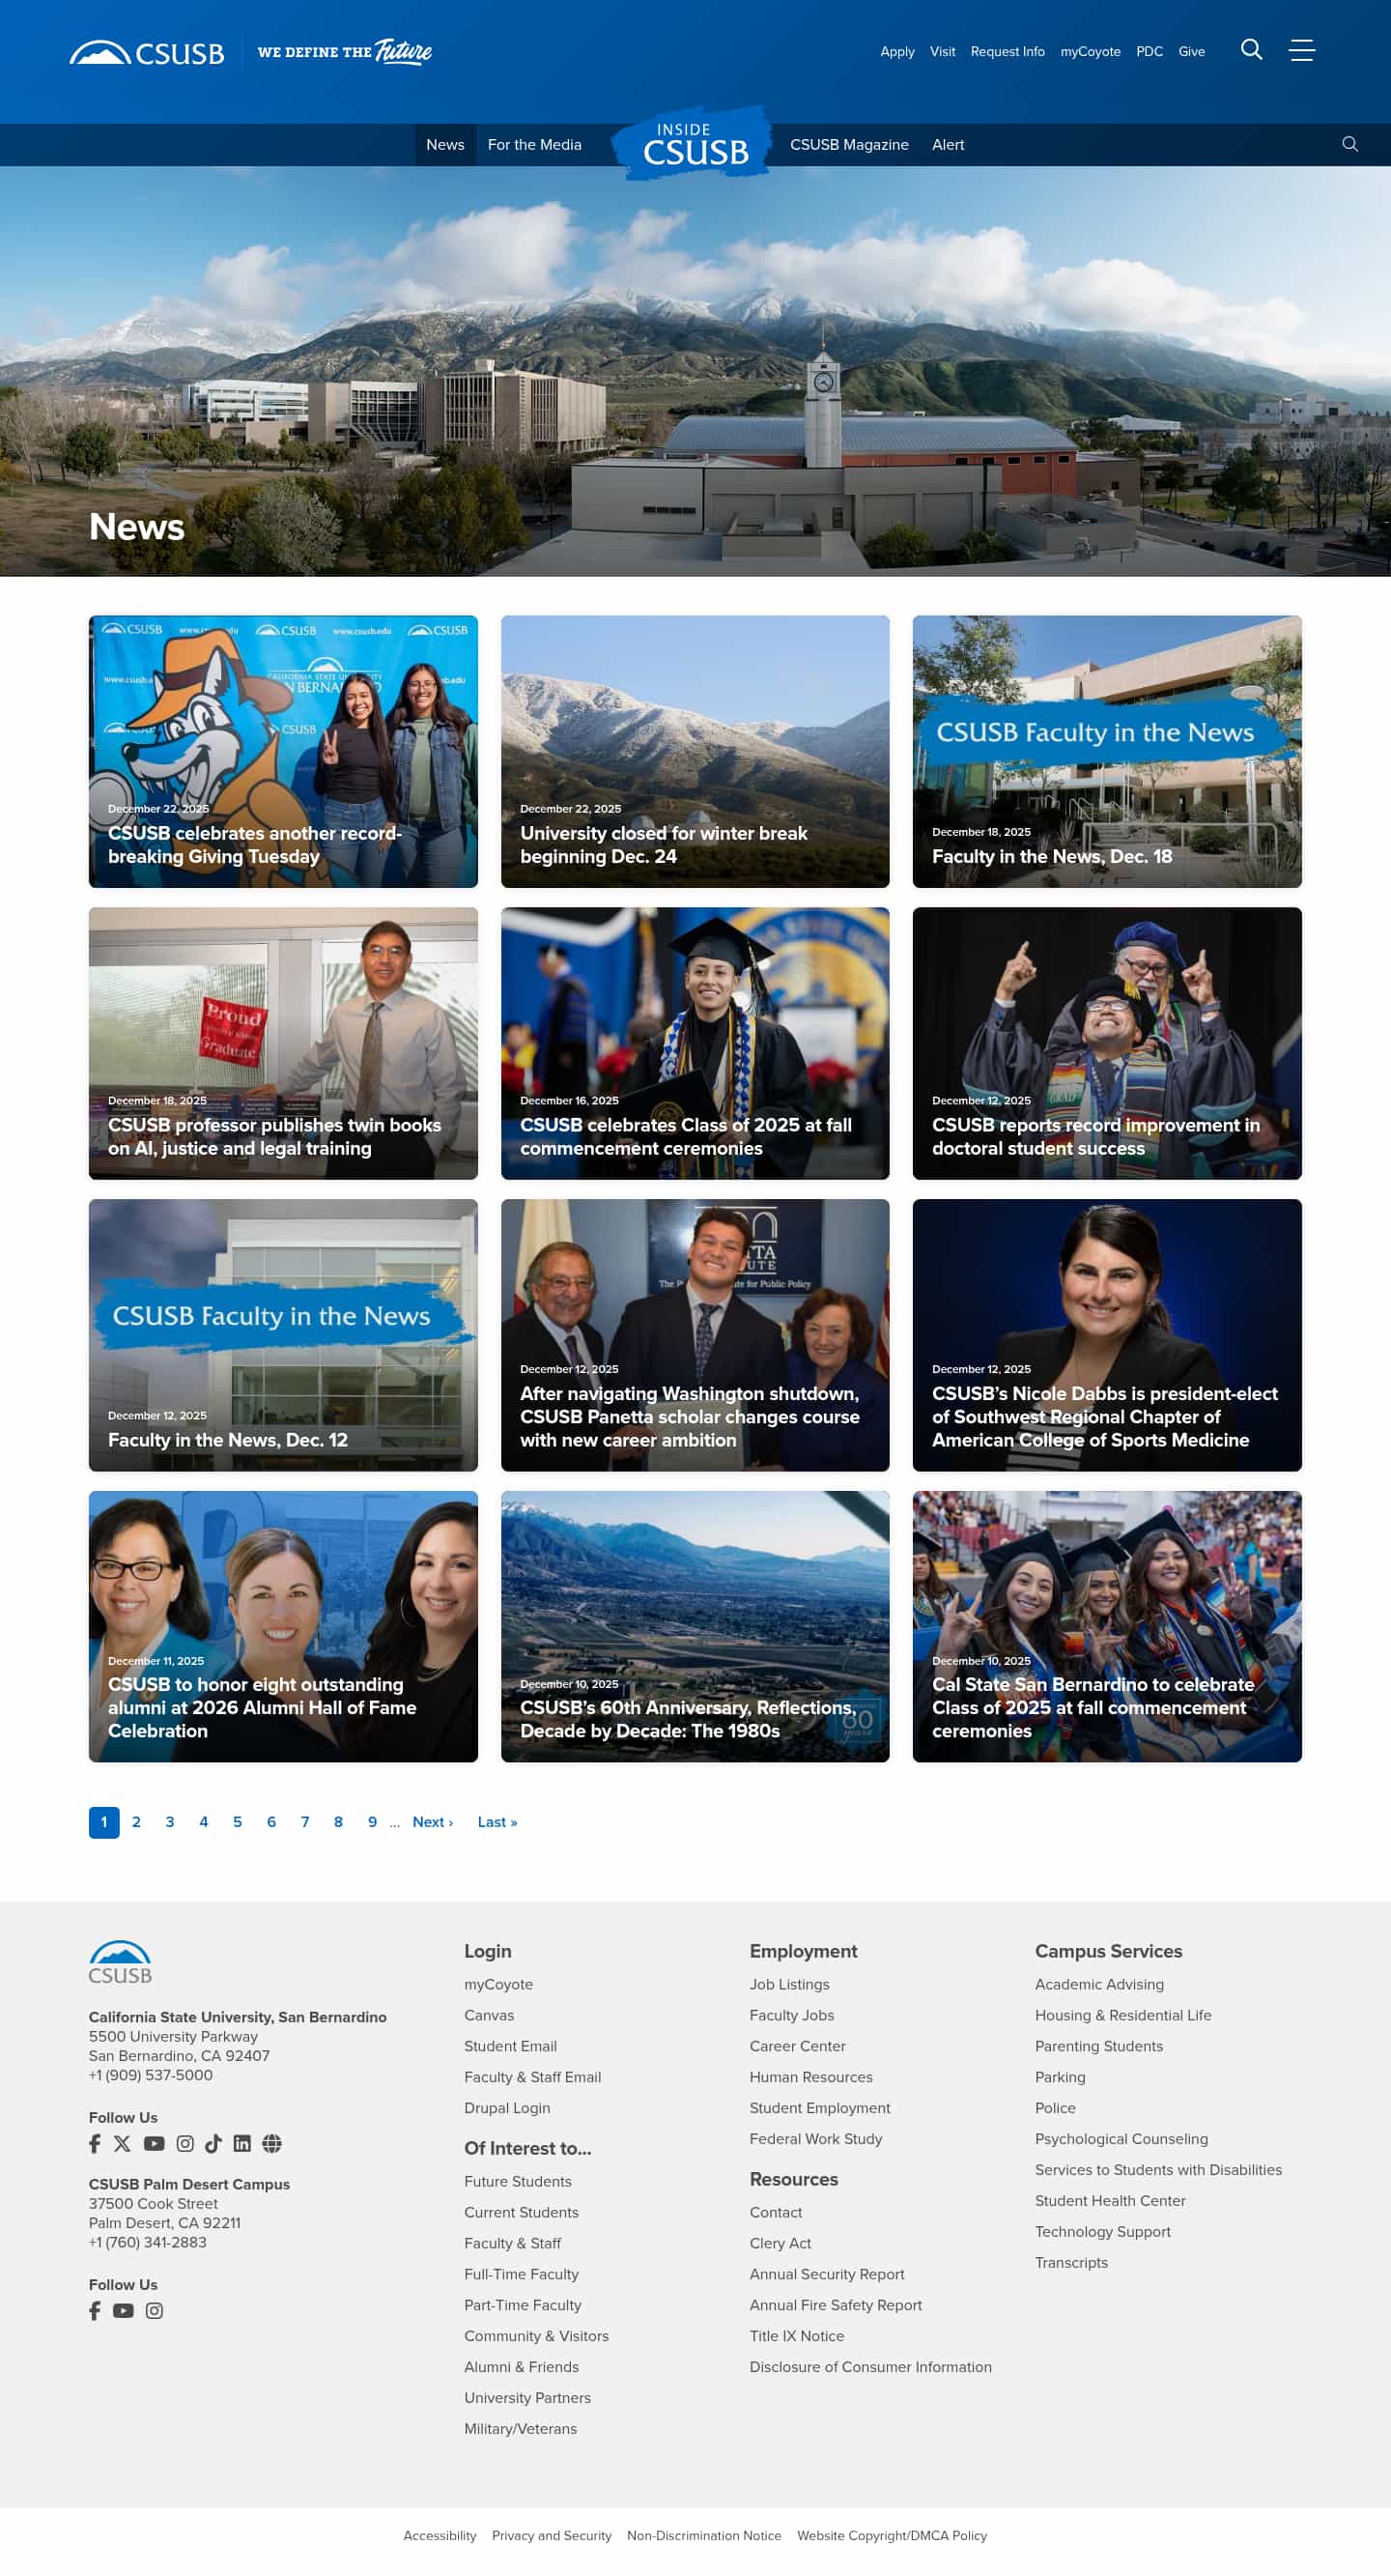Open Palm Desert Campus Facebook icon
The width and height of the screenshot is (1391, 2576).
[95, 2310]
